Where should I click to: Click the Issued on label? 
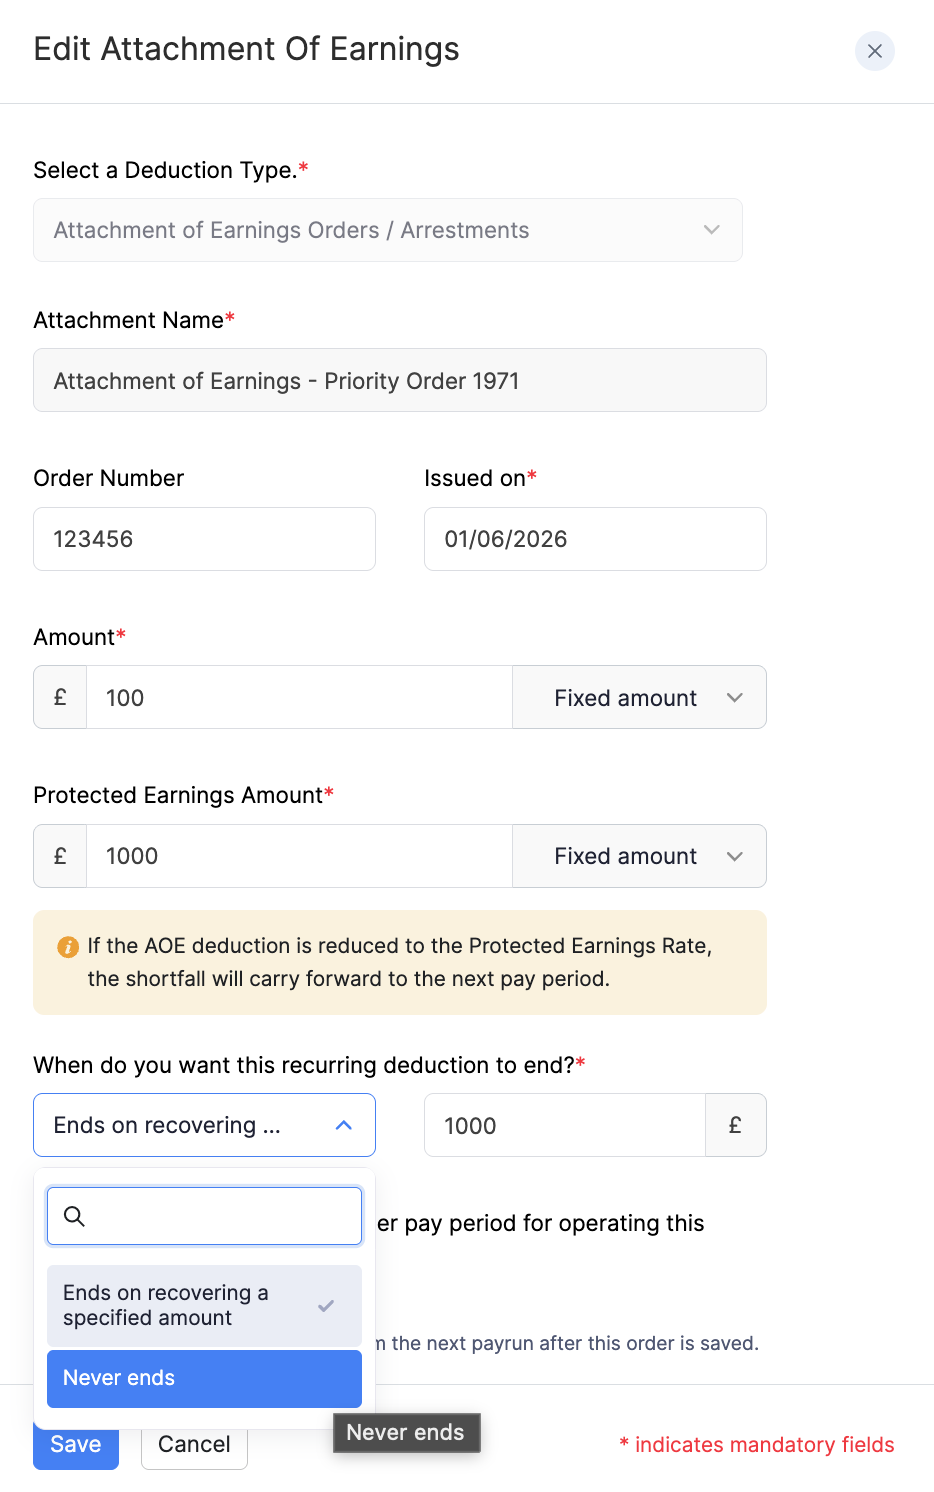point(481,478)
